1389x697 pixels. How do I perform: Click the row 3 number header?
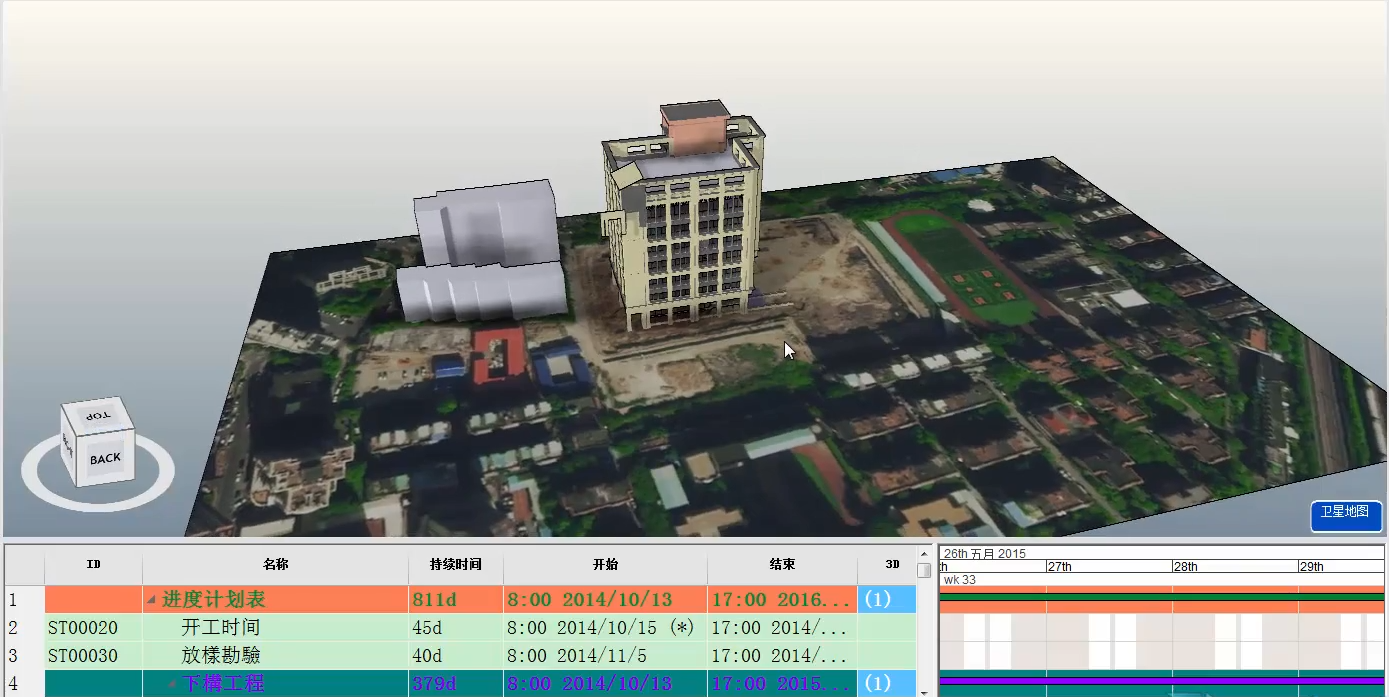[x=24, y=656]
